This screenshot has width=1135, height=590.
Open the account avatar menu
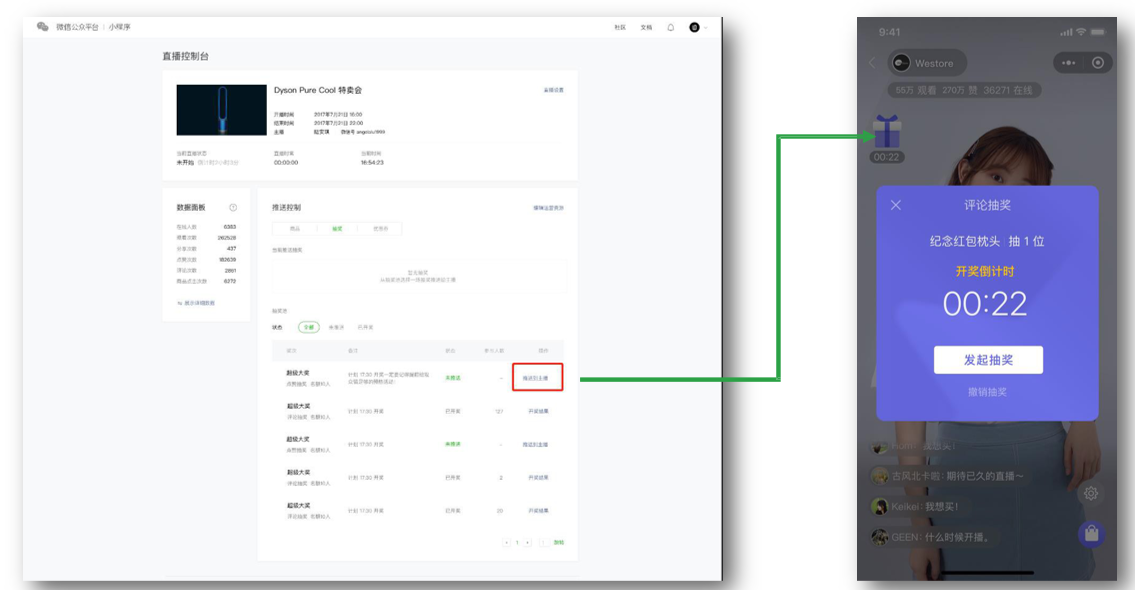(x=695, y=27)
